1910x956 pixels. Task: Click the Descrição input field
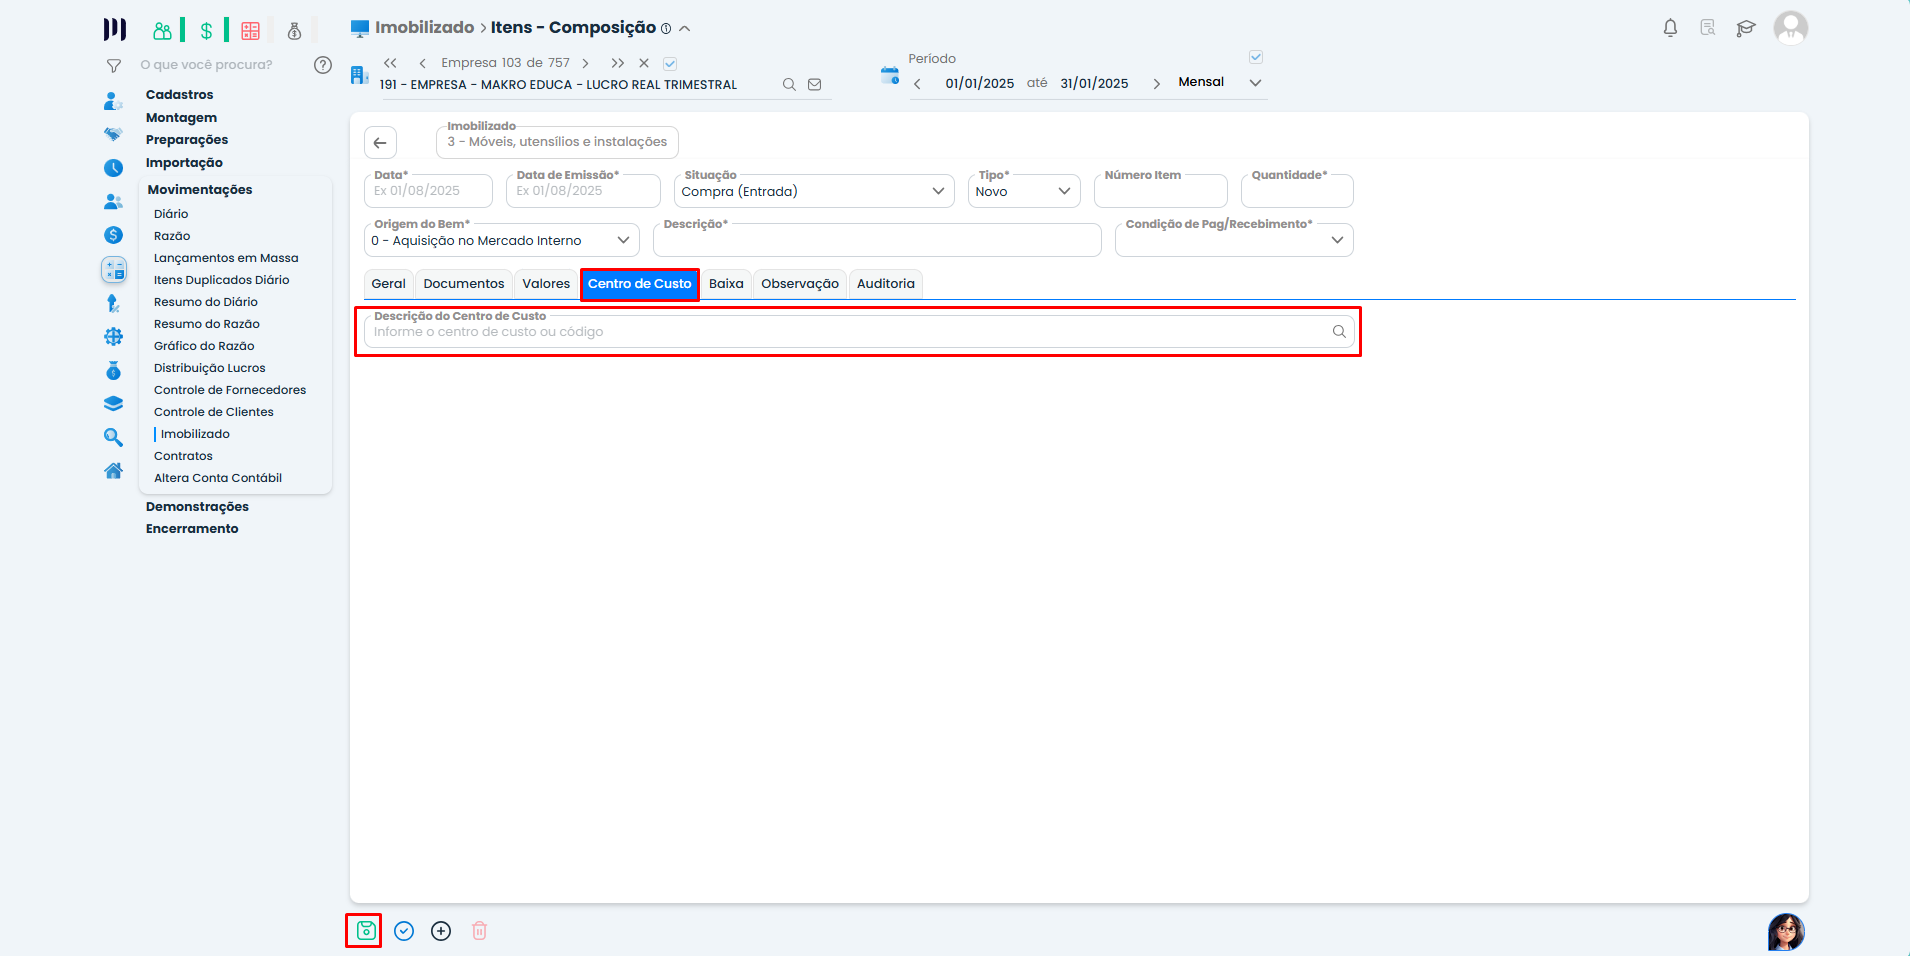(x=876, y=242)
